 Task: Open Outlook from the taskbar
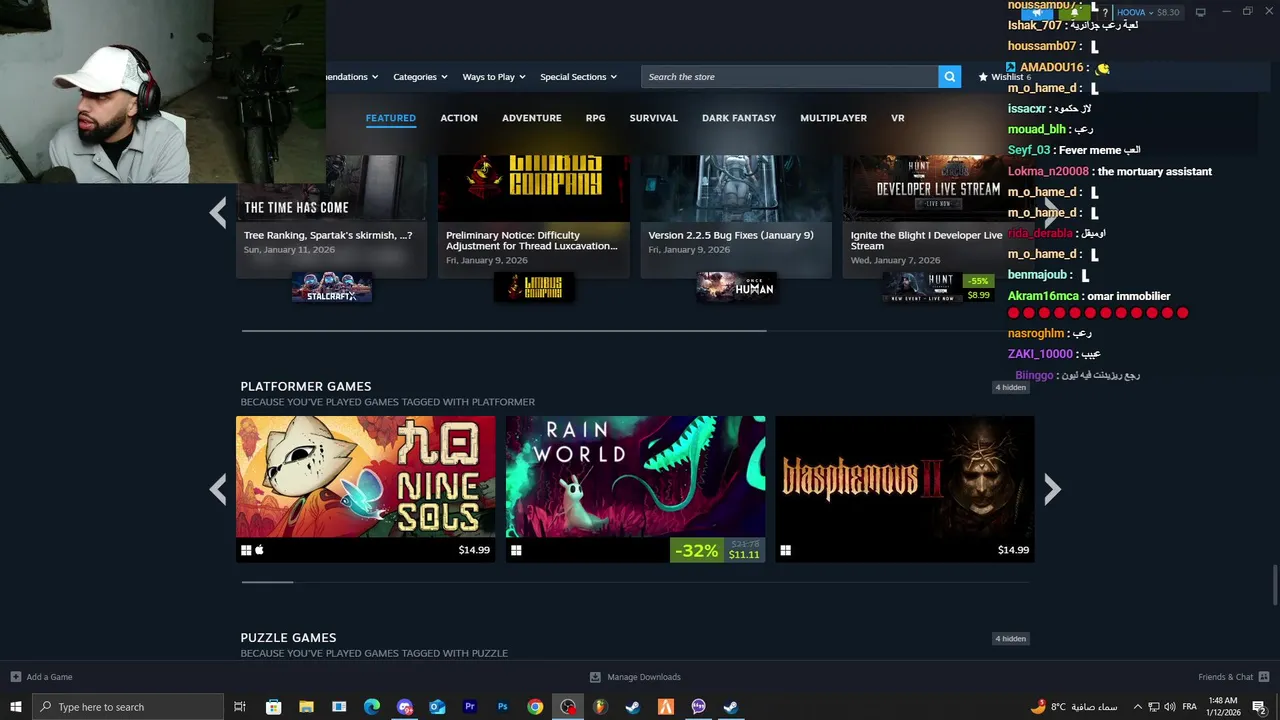click(x=437, y=707)
